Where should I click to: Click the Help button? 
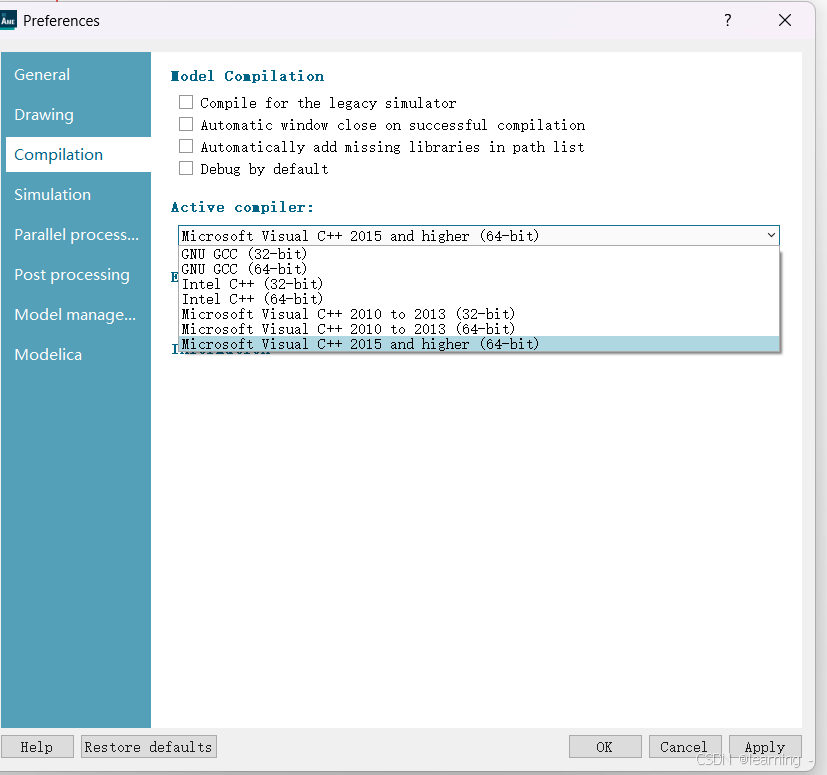[x=37, y=747]
